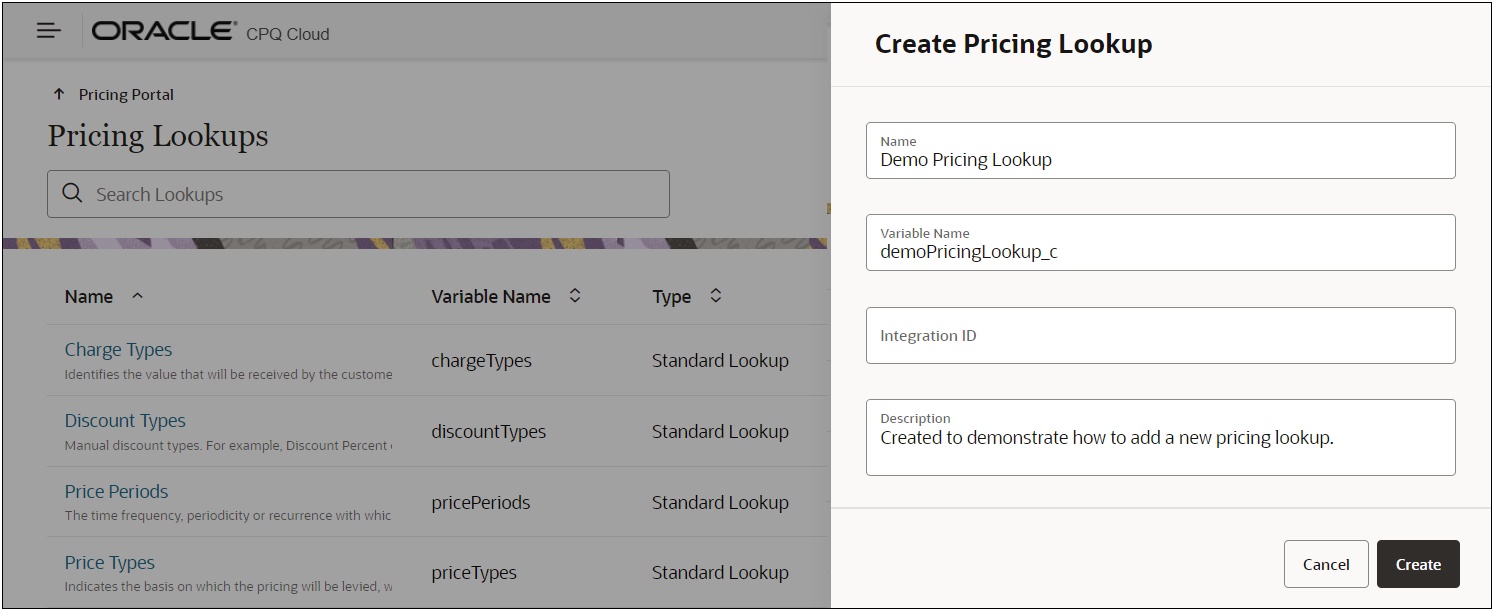This screenshot has height=611, width=1494.
Task: Open the Discount Types lookup
Action: (125, 421)
